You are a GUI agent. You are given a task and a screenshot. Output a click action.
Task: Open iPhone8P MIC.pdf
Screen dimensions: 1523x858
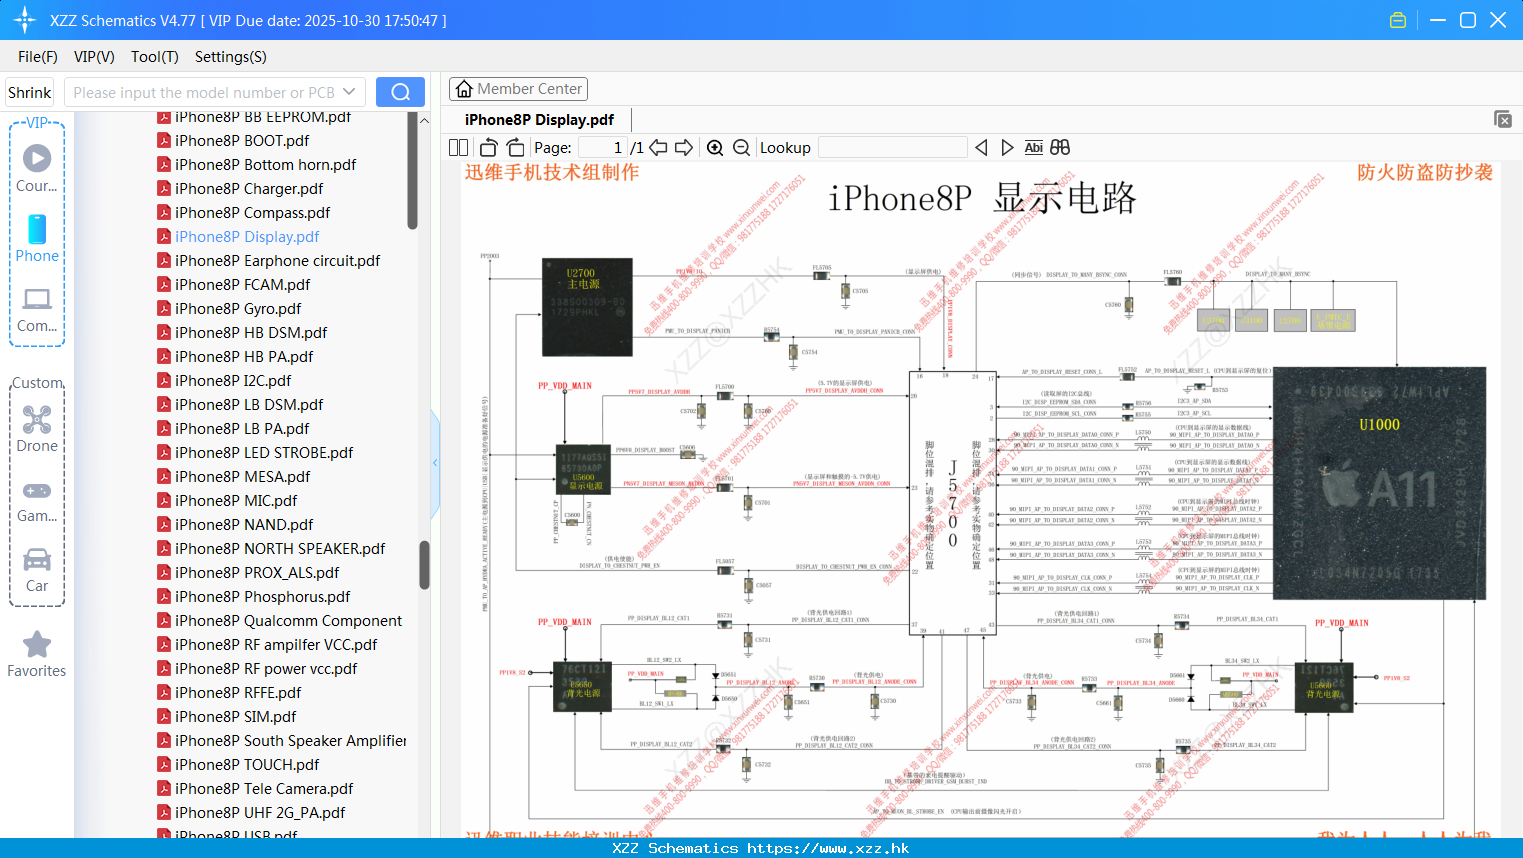pyautogui.click(x=236, y=501)
